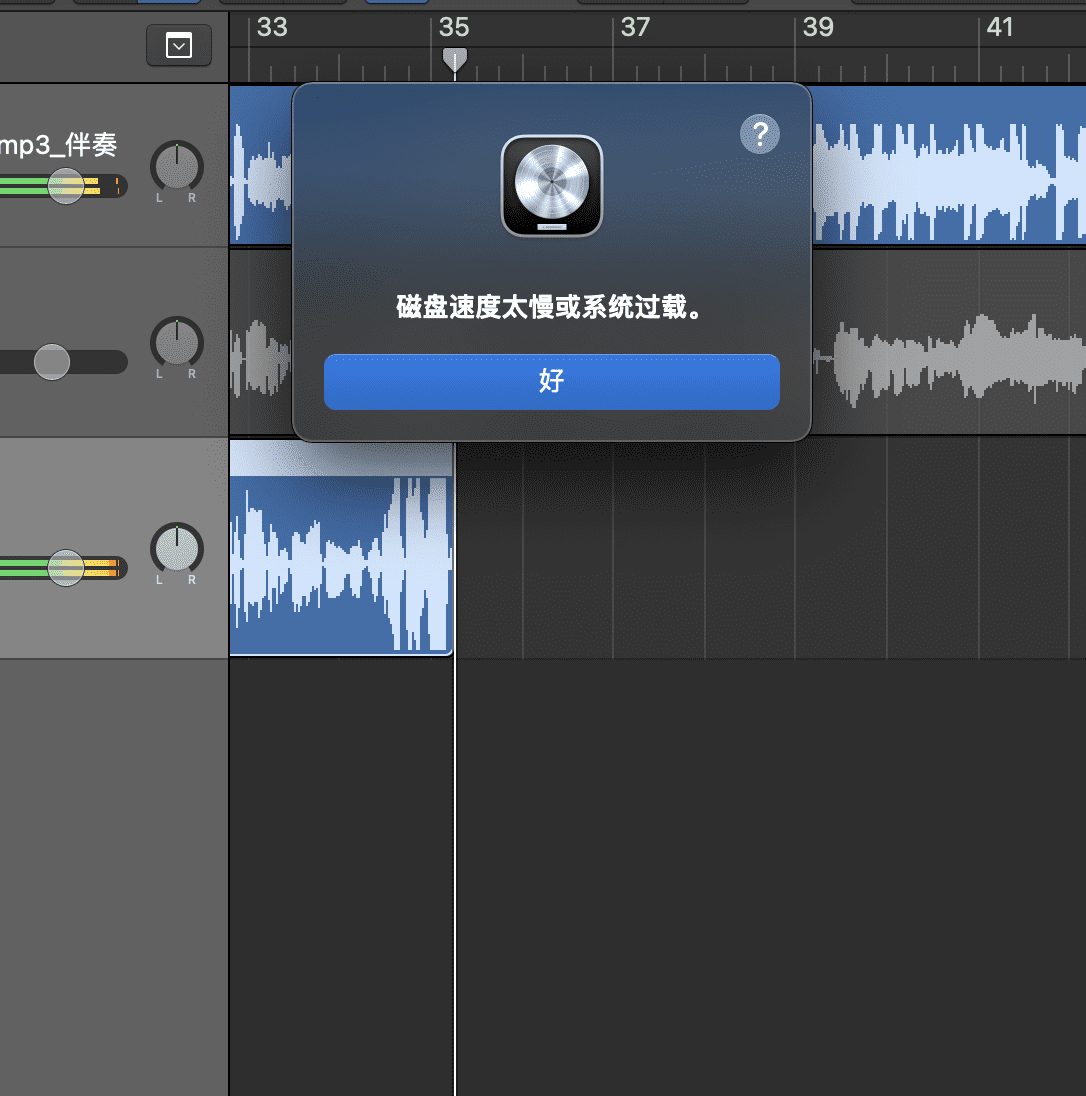
Task: Click the volume slider of the bottom selected track
Action: (66, 568)
